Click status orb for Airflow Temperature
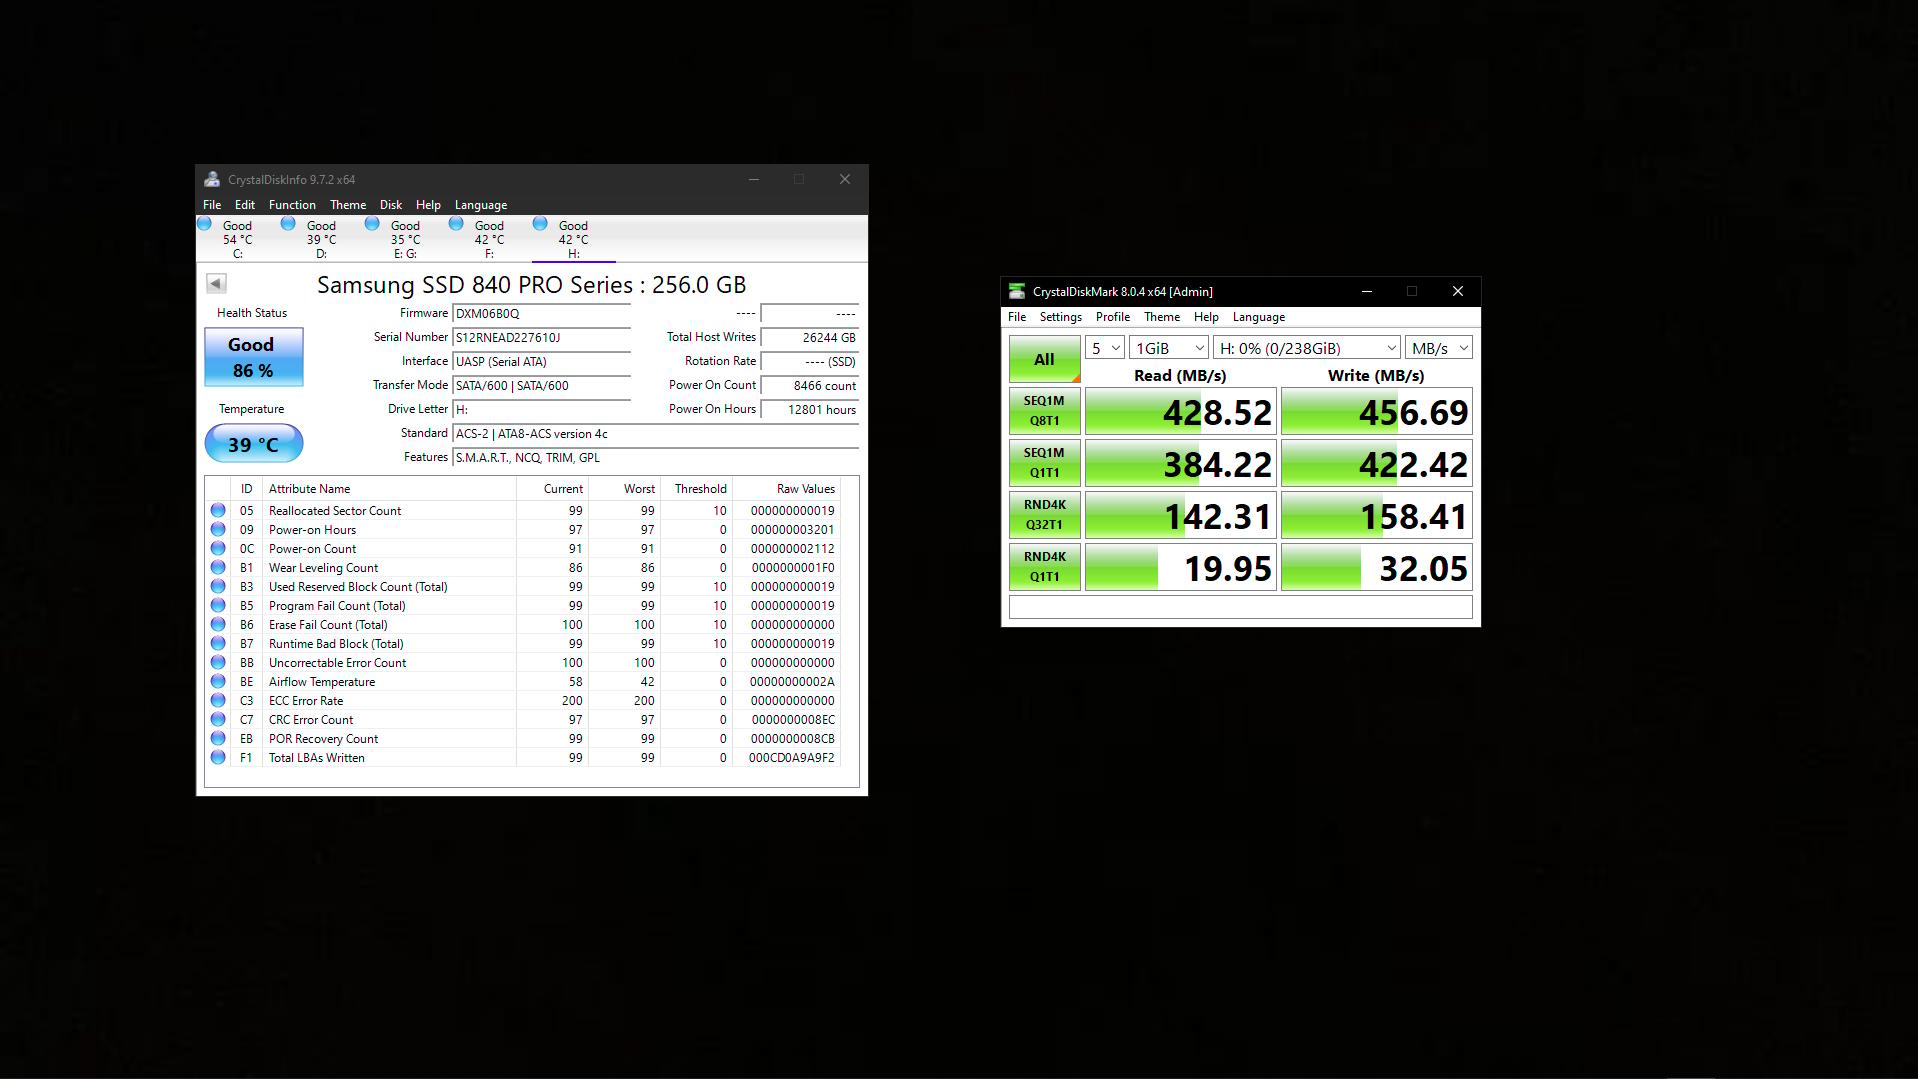The width and height of the screenshot is (1918, 1079). point(218,681)
